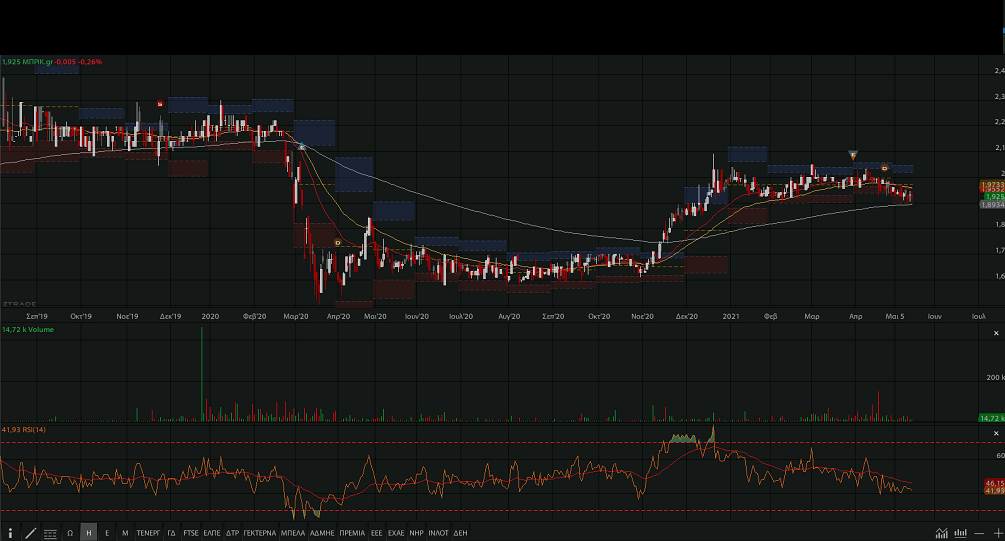This screenshot has height=541, width=1005.
Task: Zoom in with the plus icon
Action: click(x=997, y=533)
